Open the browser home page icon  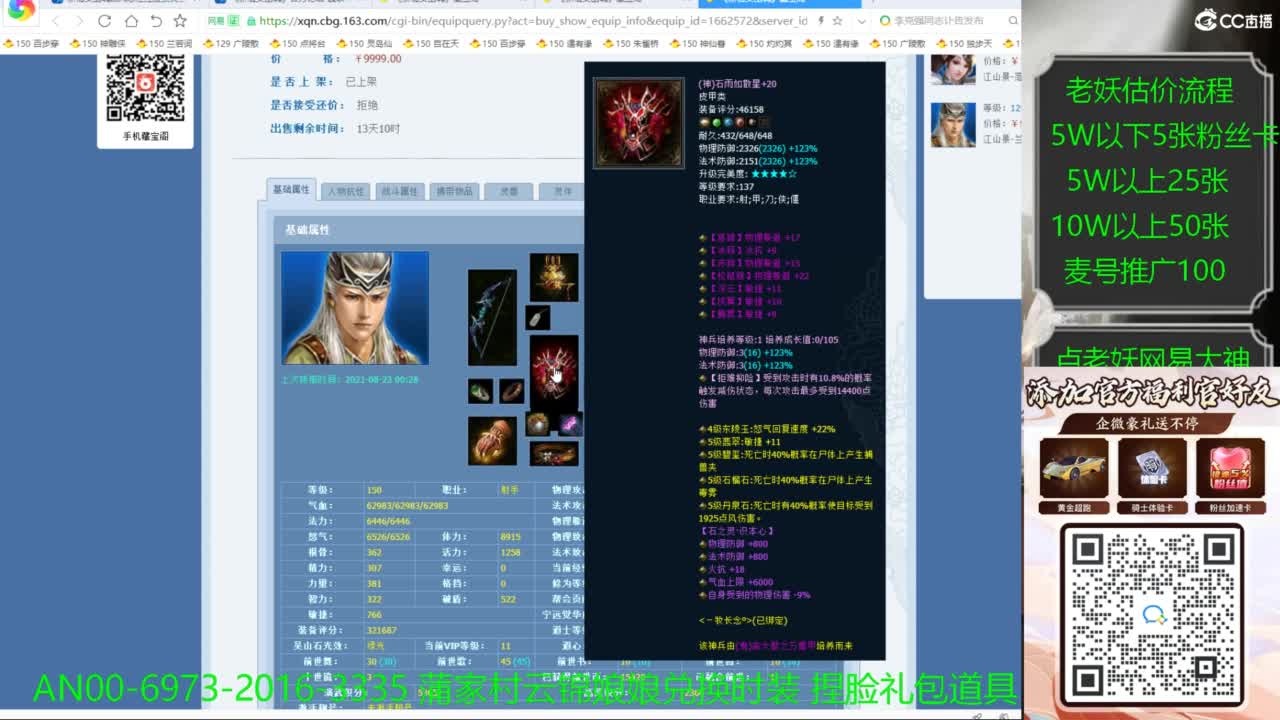[131, 21]
